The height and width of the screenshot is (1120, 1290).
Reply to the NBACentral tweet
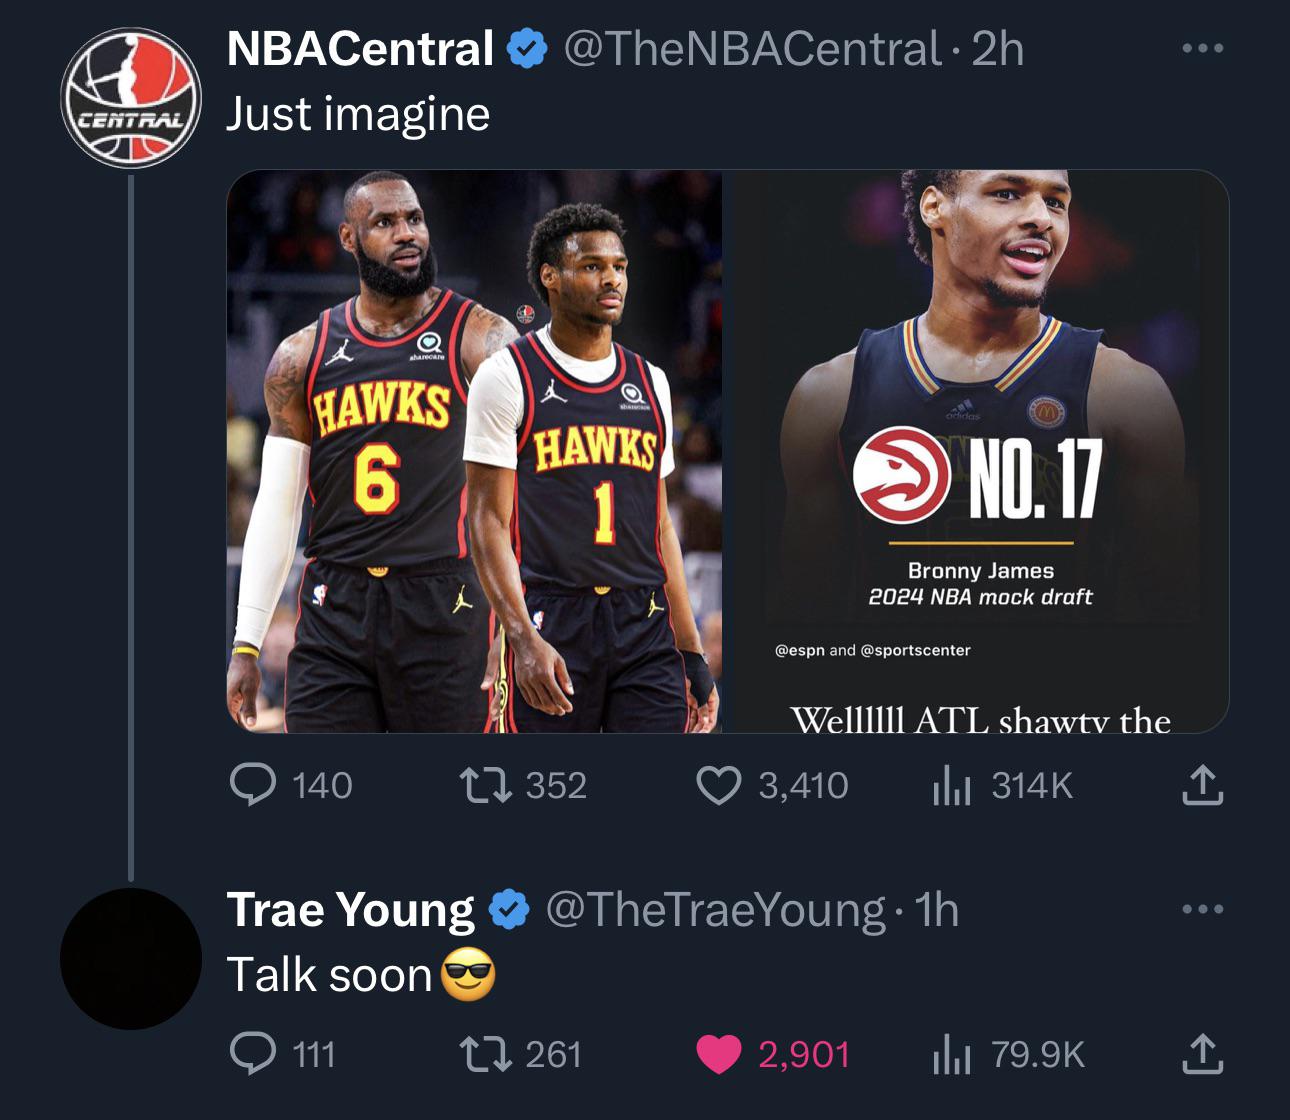point(253,785)
